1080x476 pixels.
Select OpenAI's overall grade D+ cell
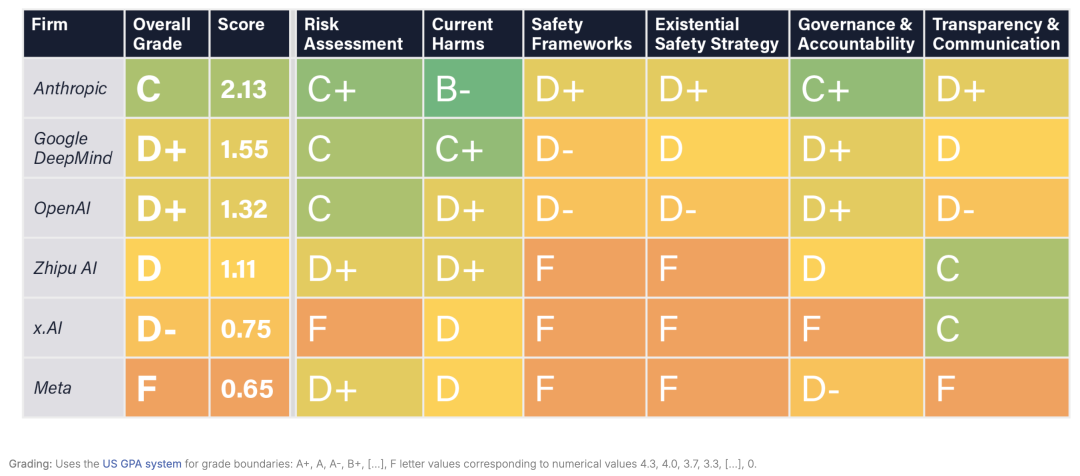[x=166, y=207]
